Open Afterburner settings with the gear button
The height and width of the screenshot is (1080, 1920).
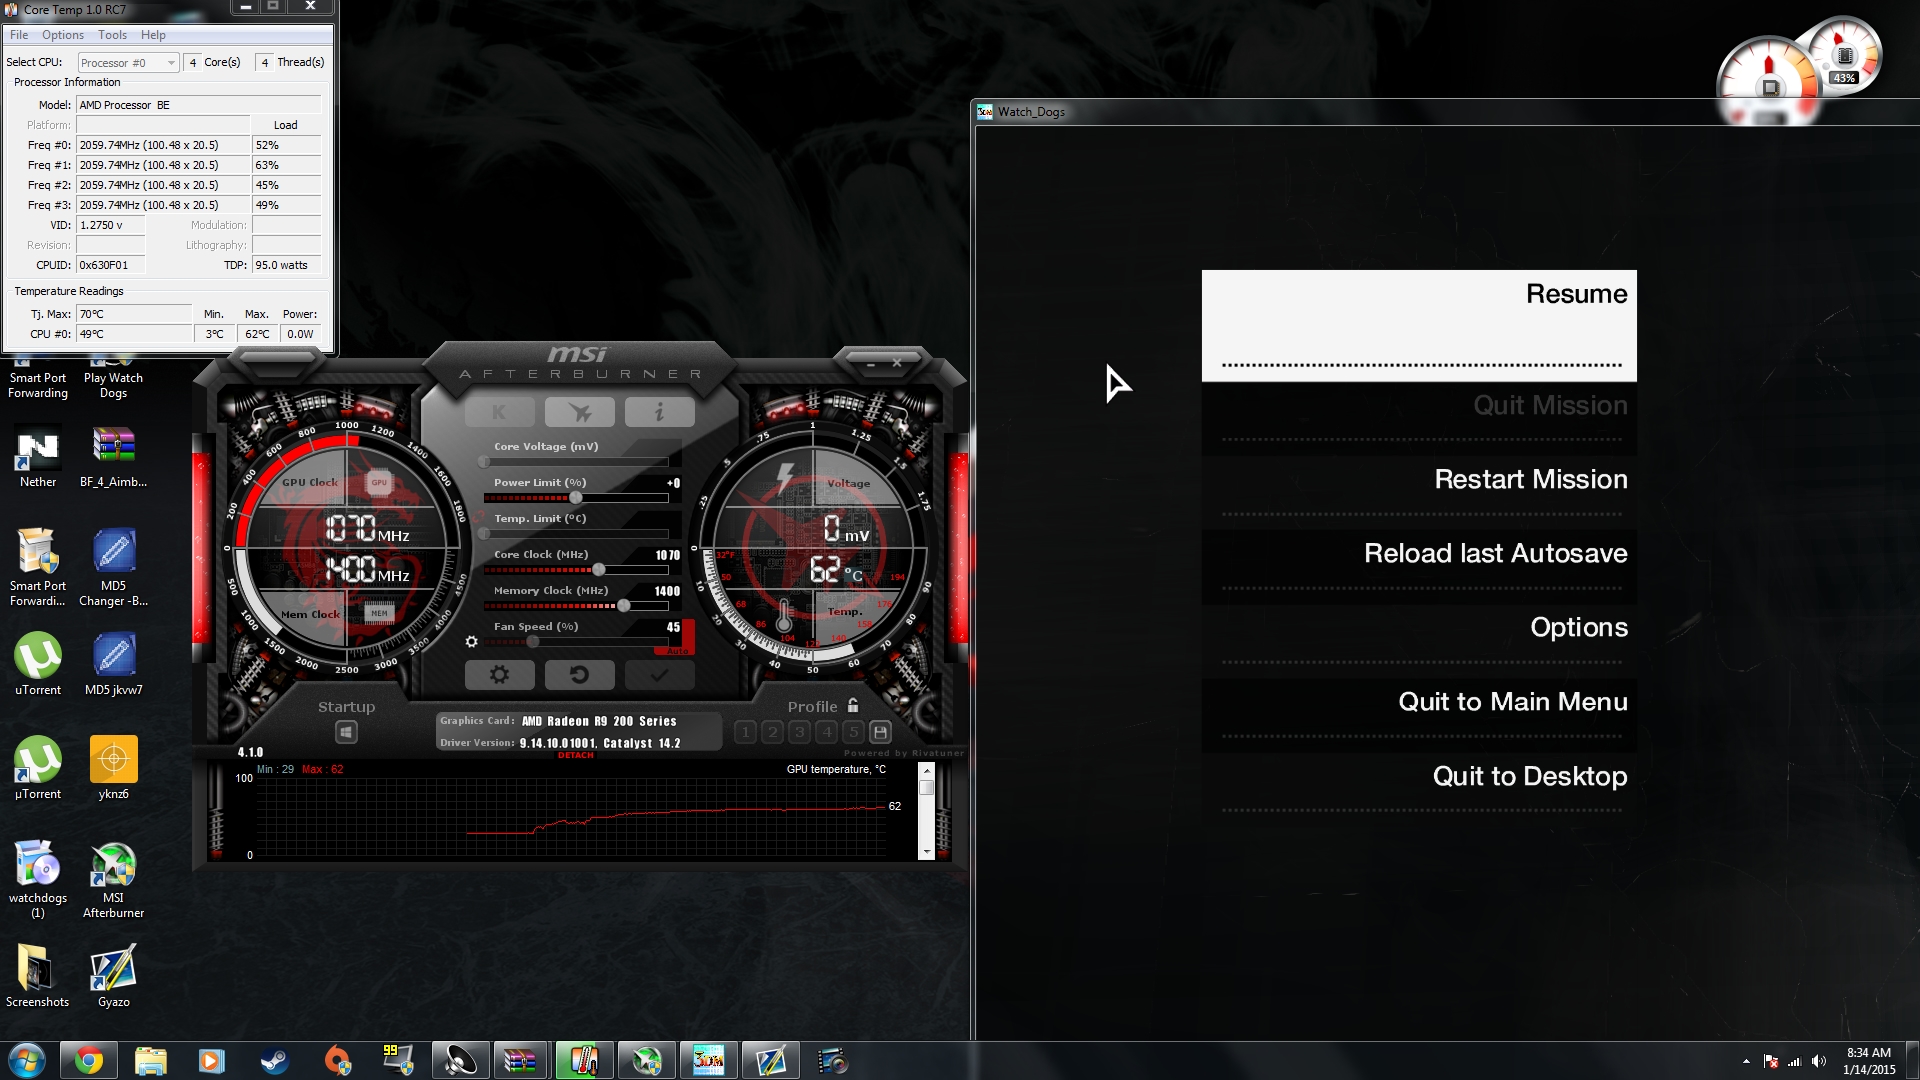499,675
